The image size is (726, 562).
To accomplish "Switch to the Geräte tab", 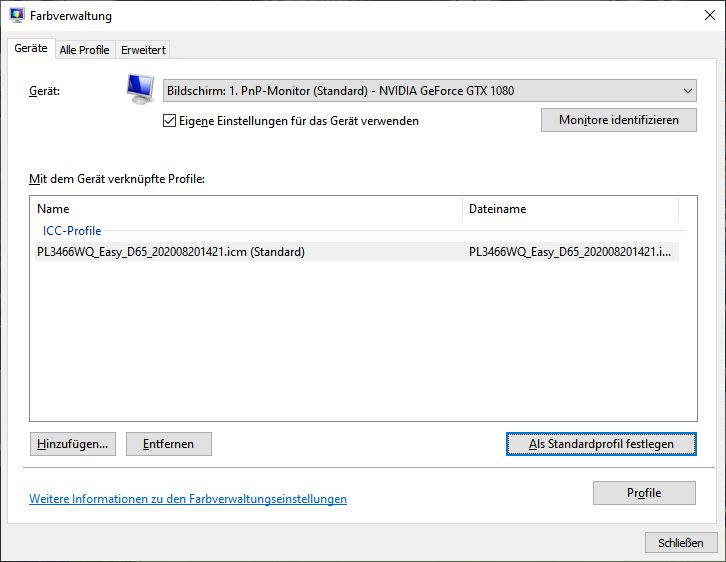I will point(31,48).
